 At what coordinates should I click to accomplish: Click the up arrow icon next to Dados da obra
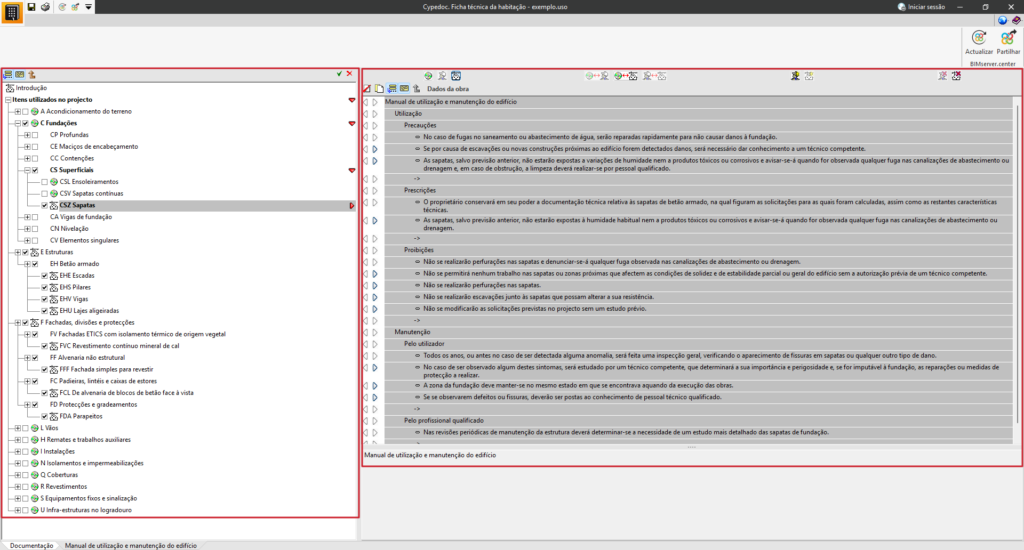pos(416,88)
